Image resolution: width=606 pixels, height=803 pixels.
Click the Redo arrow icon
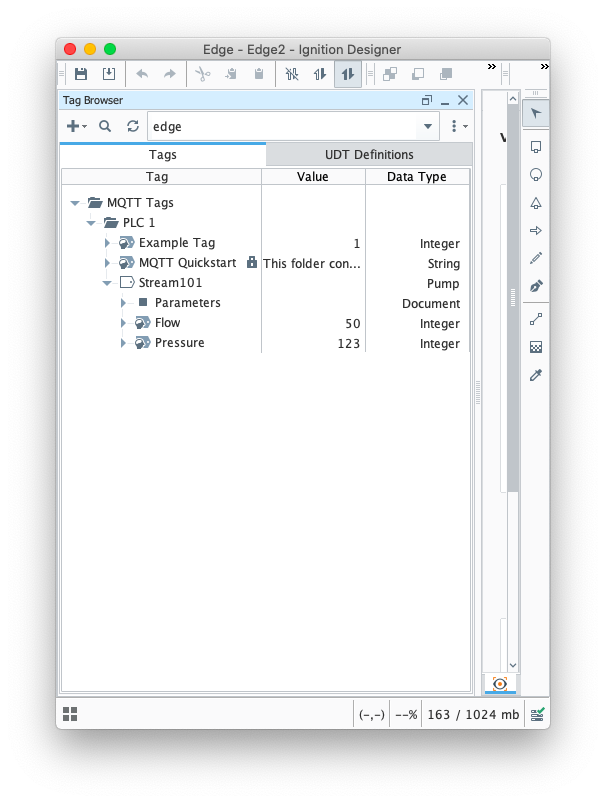coord(170,74)
